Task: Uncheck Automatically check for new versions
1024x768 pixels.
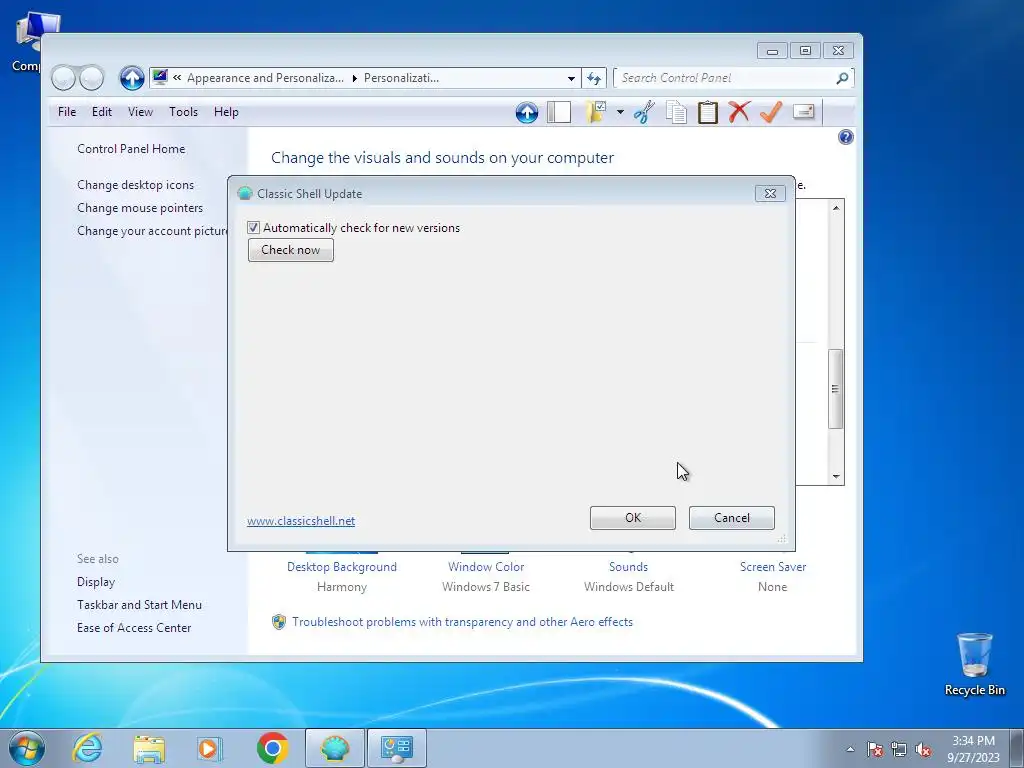Action: (x=253, y=228)
